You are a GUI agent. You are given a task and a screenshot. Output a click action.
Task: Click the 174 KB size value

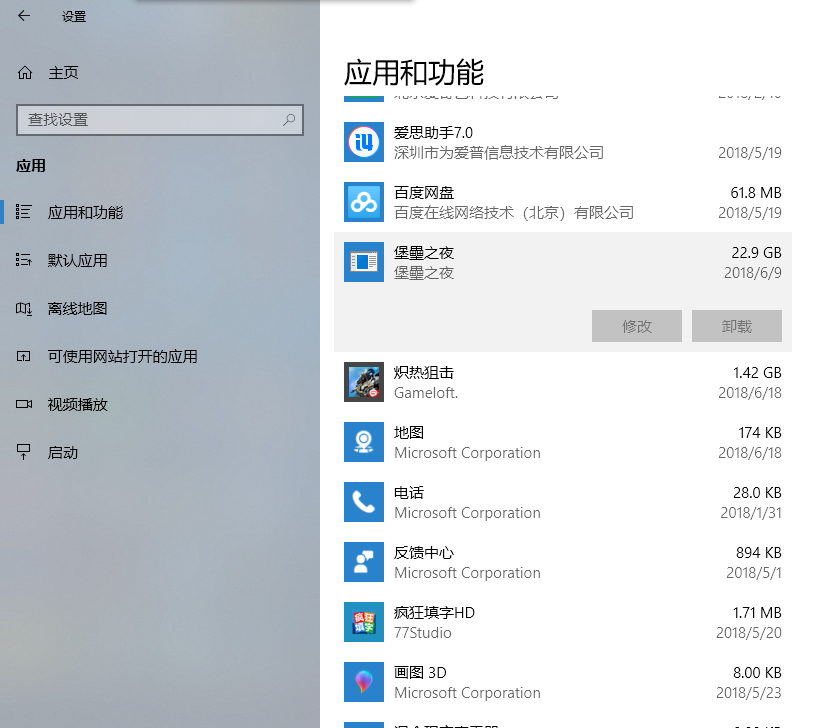point(760,433)
